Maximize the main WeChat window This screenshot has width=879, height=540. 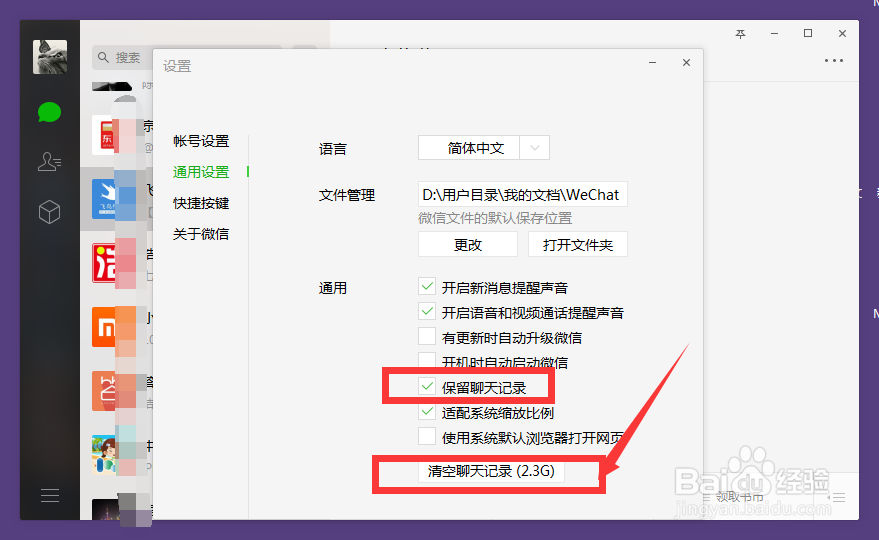tap(808, 34)
